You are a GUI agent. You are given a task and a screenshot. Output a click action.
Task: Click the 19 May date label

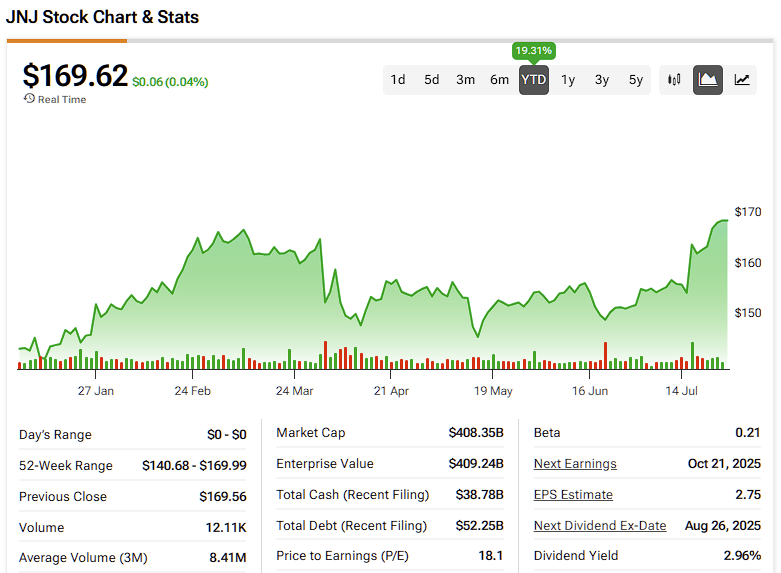pyautogui.click(x=493, y=391)
